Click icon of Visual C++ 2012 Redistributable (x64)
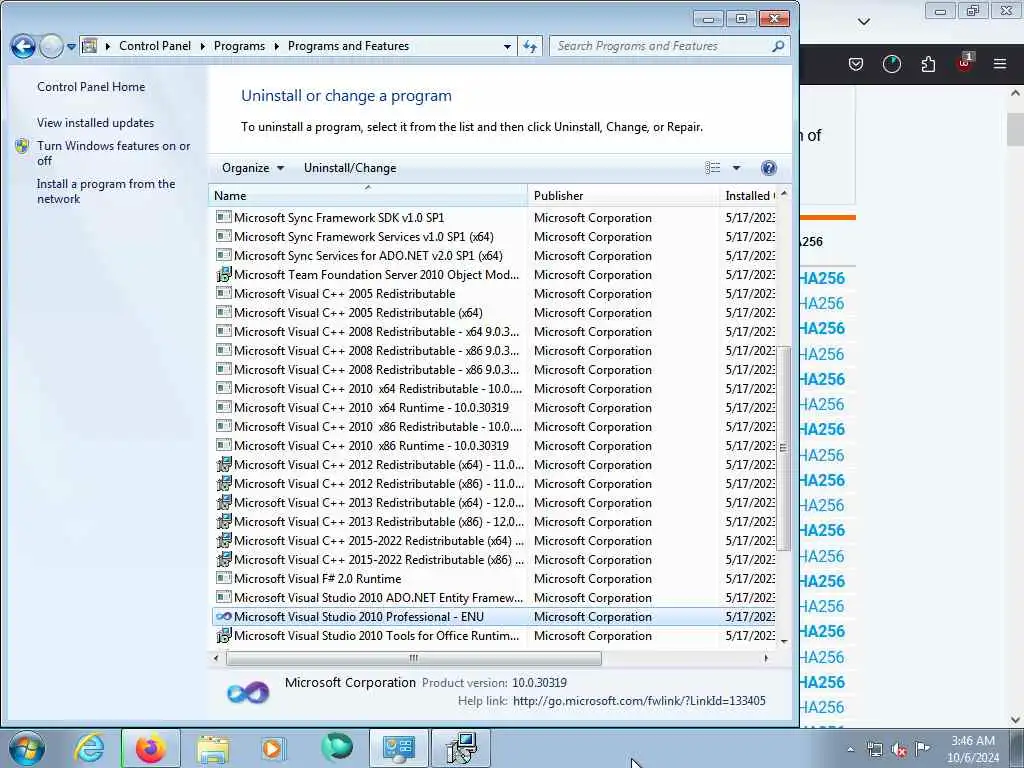Image resolution: width=1024 pixels, height=768 pixels. pyautogui.click(x=223, y=464)
